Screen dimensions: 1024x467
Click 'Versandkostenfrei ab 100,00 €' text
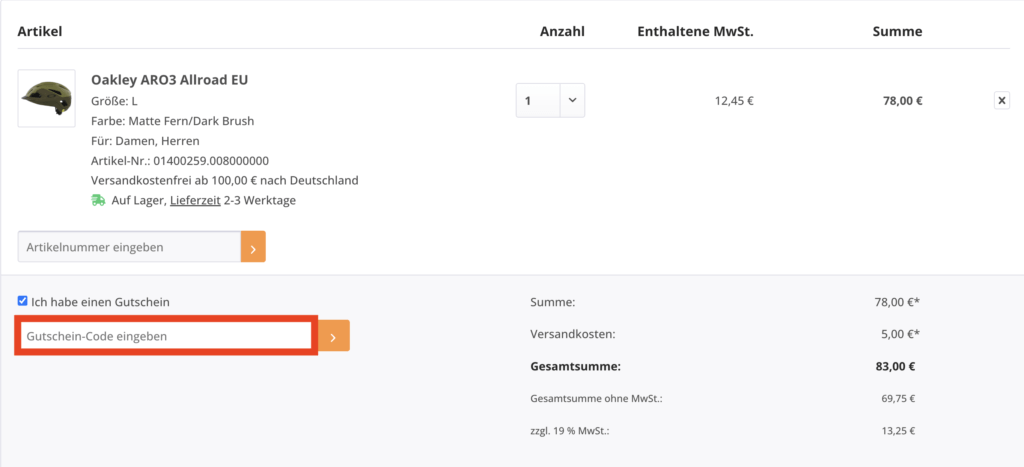pyautogui.click(x=173, y=180)
